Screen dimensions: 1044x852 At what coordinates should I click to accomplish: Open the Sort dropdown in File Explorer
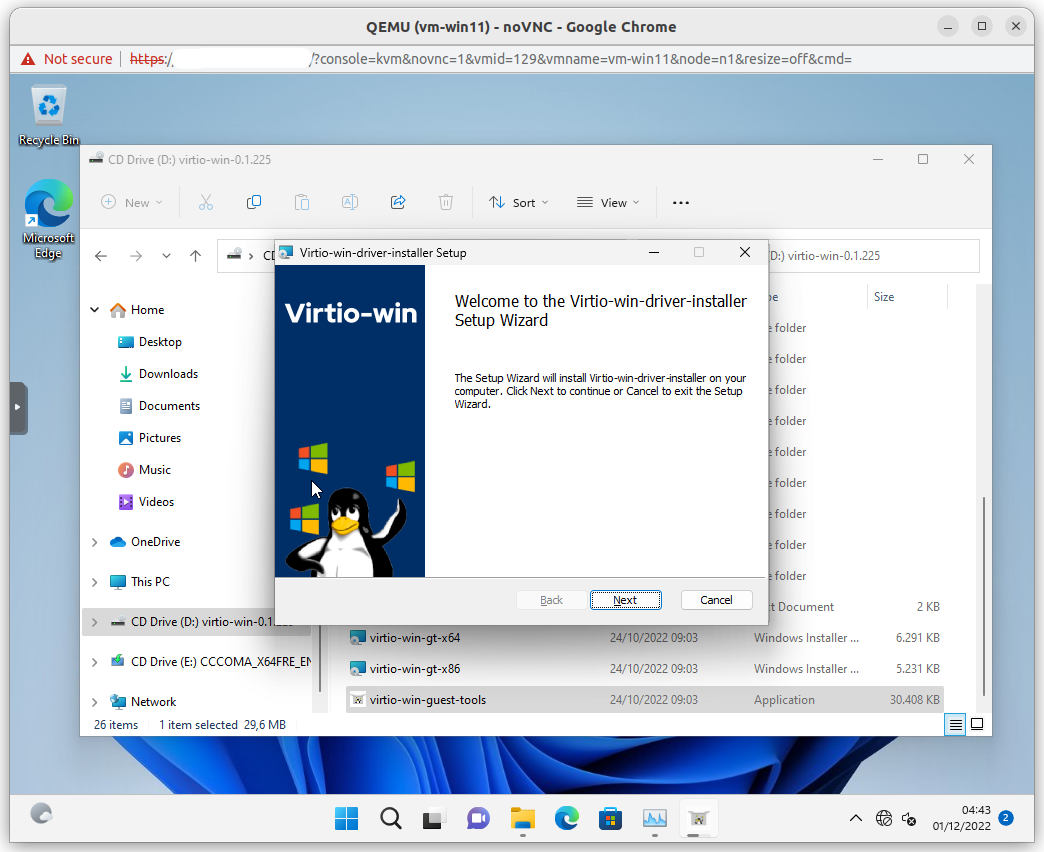click(x=518, y=202)
